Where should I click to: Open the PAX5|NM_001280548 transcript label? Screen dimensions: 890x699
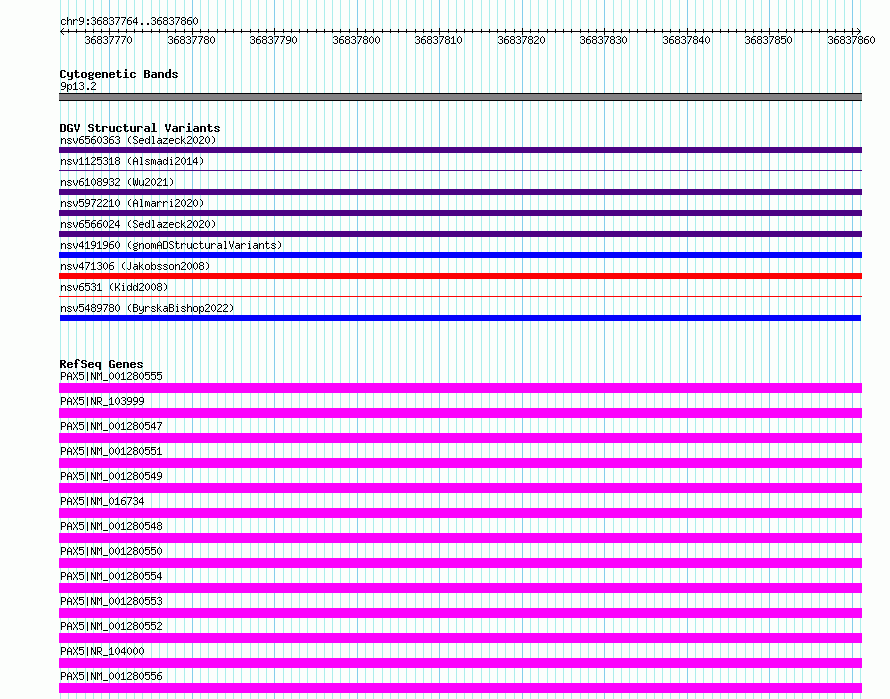[x=111, y=526]
